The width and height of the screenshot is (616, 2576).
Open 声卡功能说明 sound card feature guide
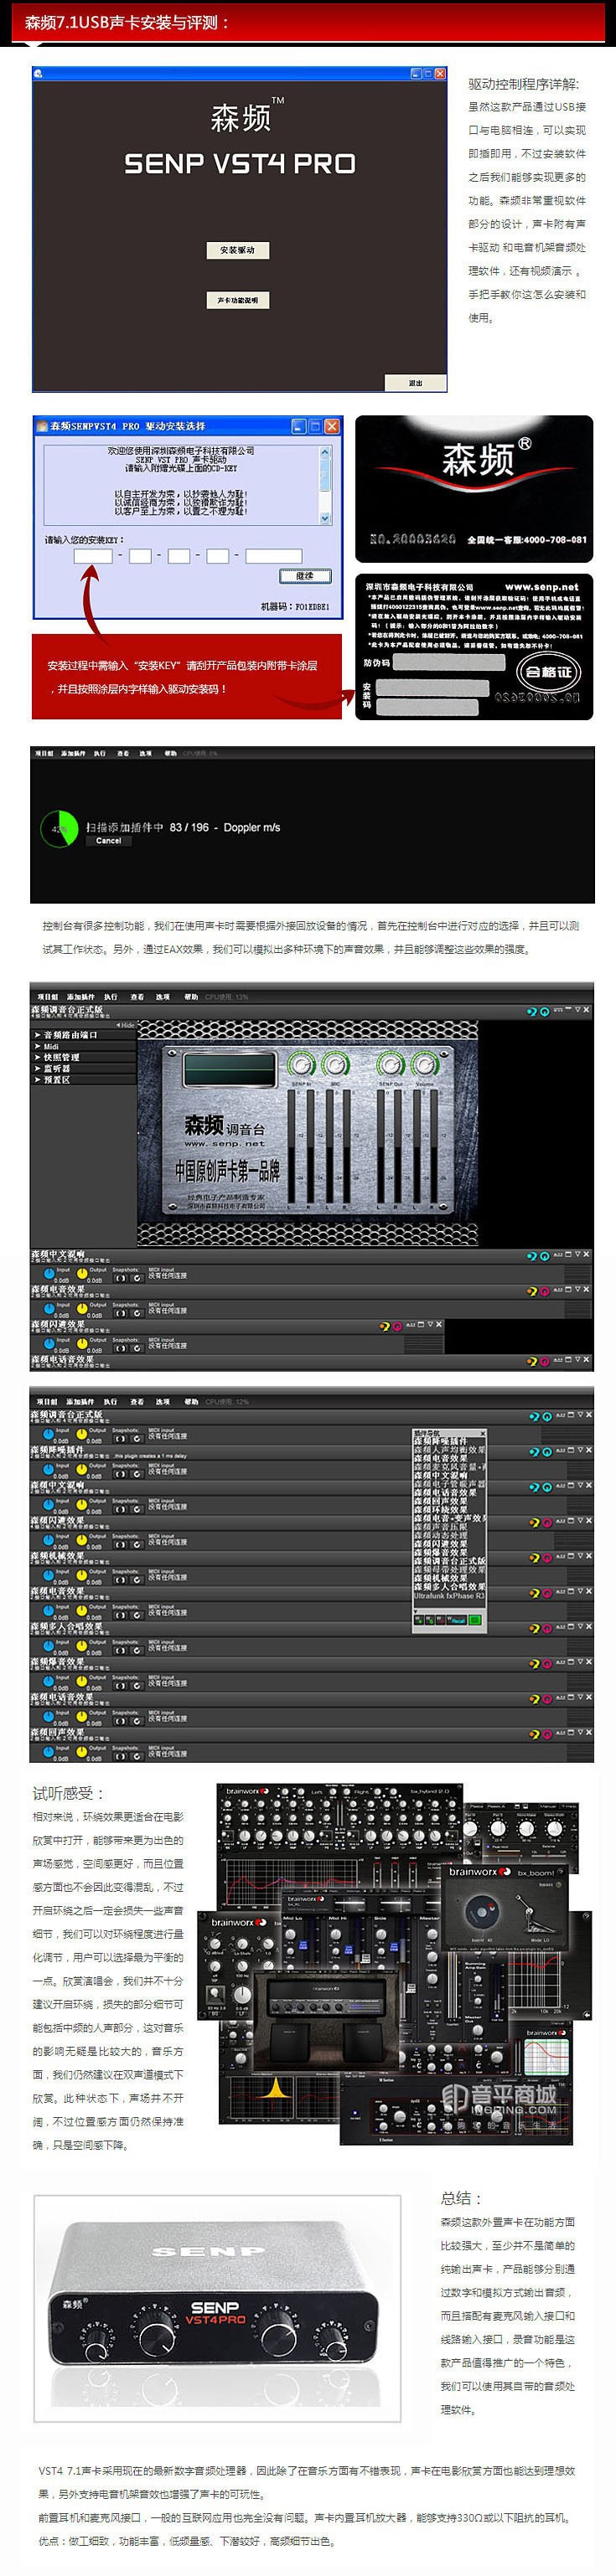tap(238, 300)
